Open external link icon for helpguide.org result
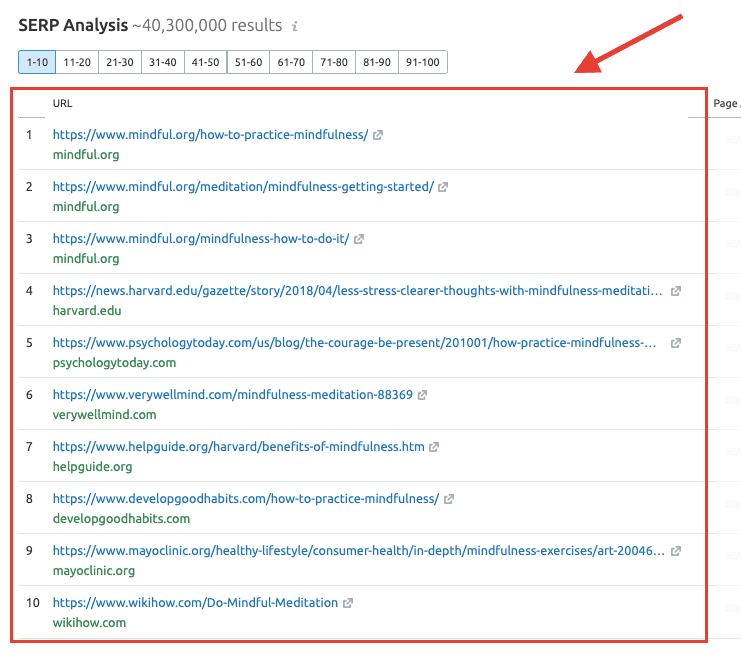Viewport: 741px width, 657px height. (x=434, y=447)
